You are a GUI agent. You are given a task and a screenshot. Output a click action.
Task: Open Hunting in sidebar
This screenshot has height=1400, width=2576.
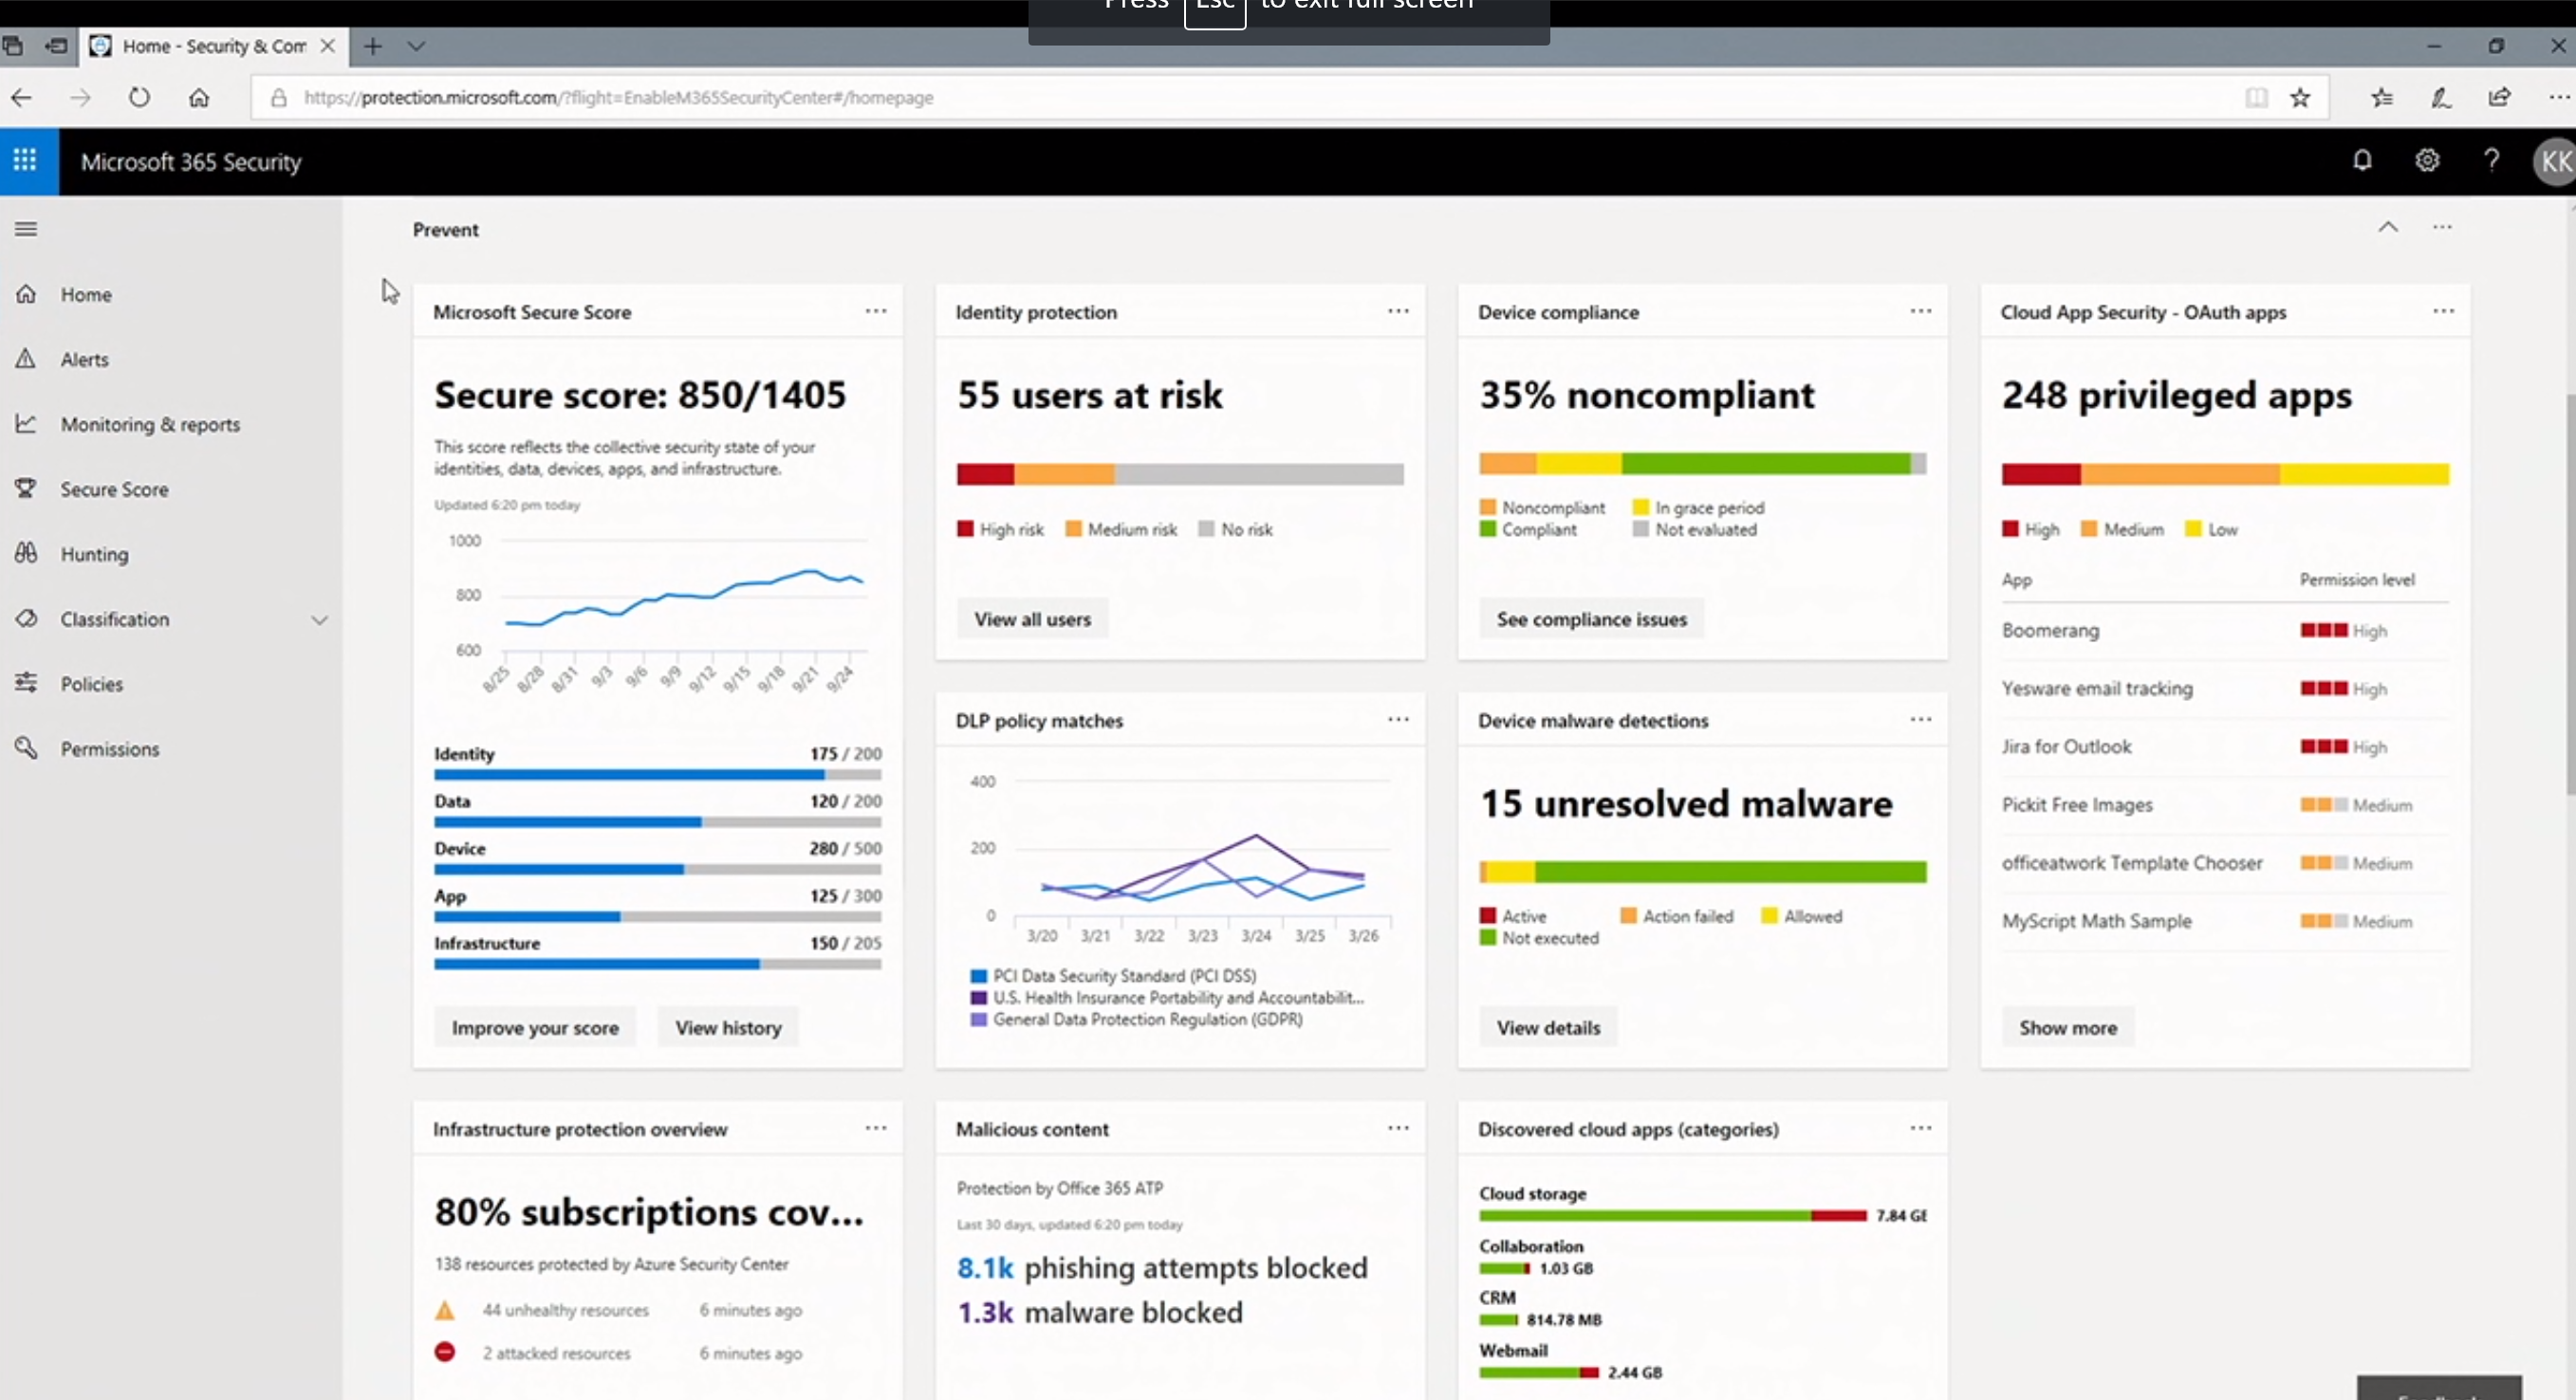[94, 554]
